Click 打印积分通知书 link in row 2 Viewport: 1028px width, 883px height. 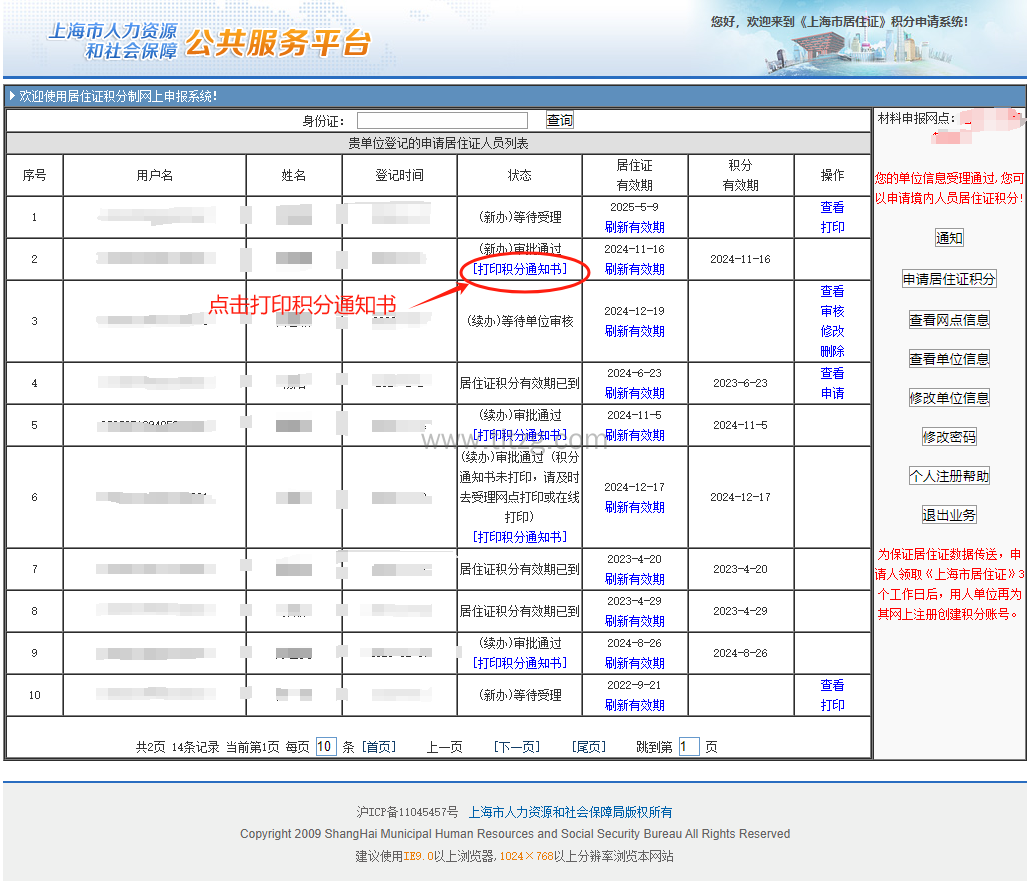[519, 269]
